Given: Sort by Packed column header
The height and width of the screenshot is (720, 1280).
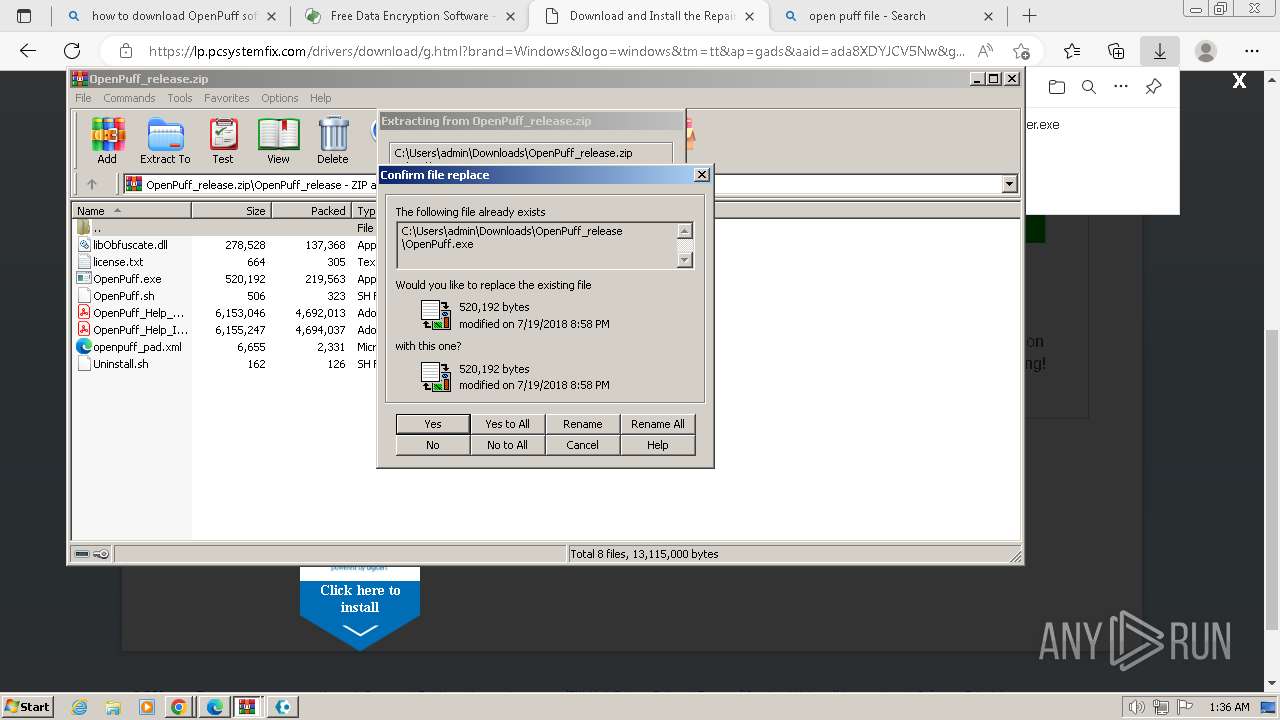Looking at the screenshot, I should click(311, 211).
